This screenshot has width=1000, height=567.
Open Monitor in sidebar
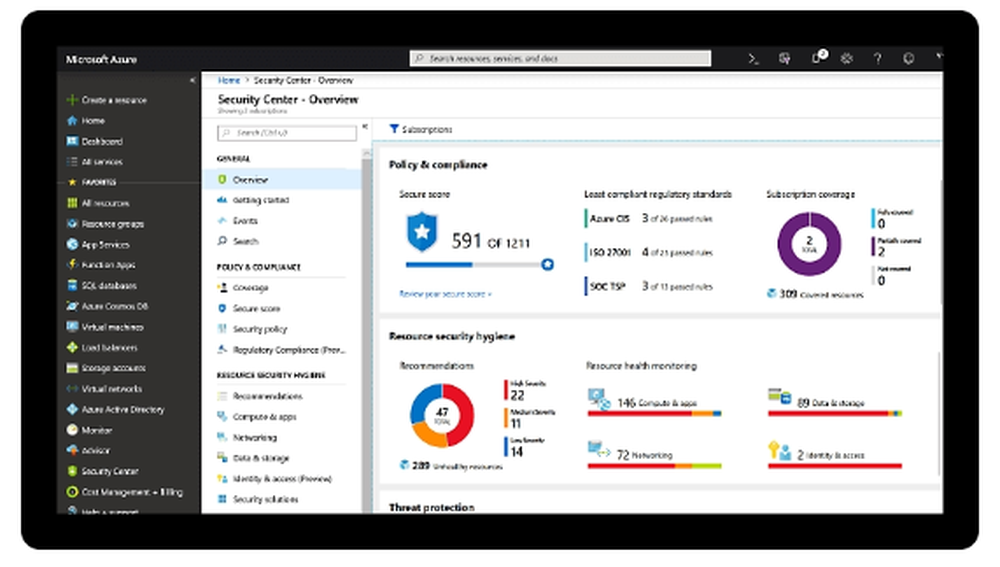(89, 431)
